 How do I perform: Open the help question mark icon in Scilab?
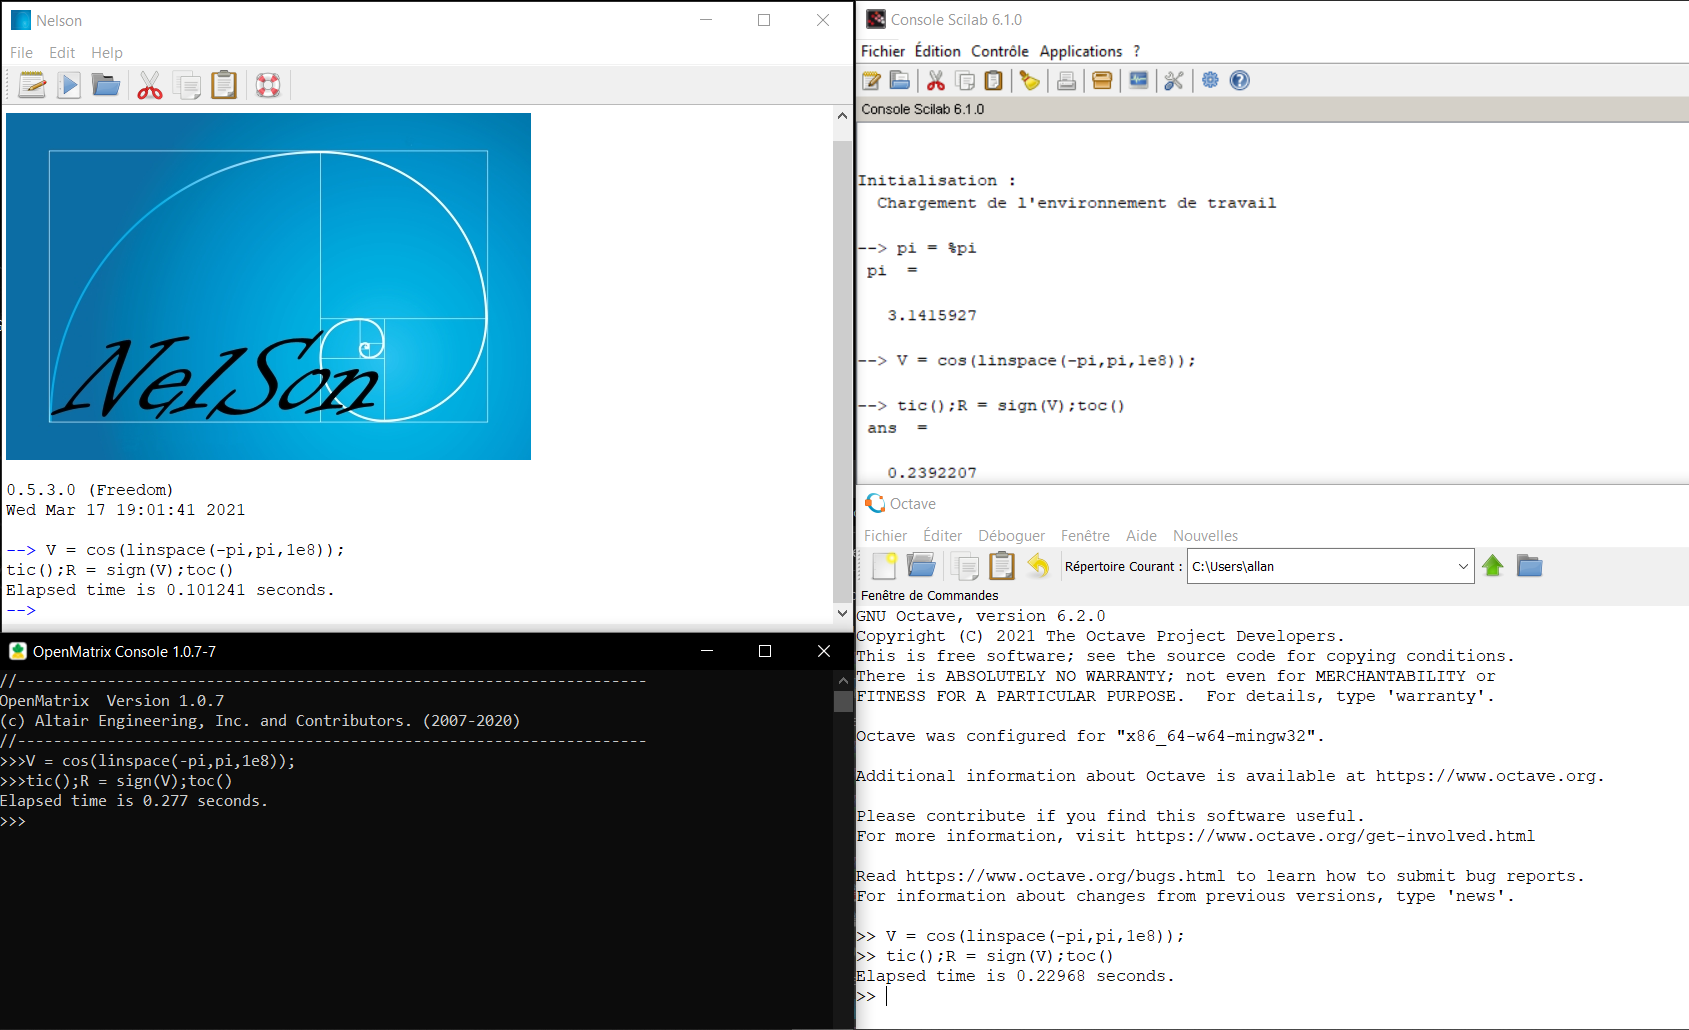click(1240, 81)
